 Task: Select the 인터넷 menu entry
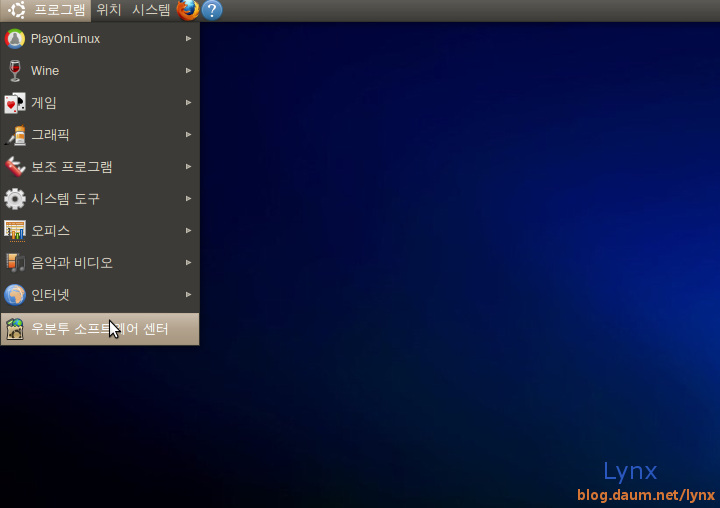point(100,295)
